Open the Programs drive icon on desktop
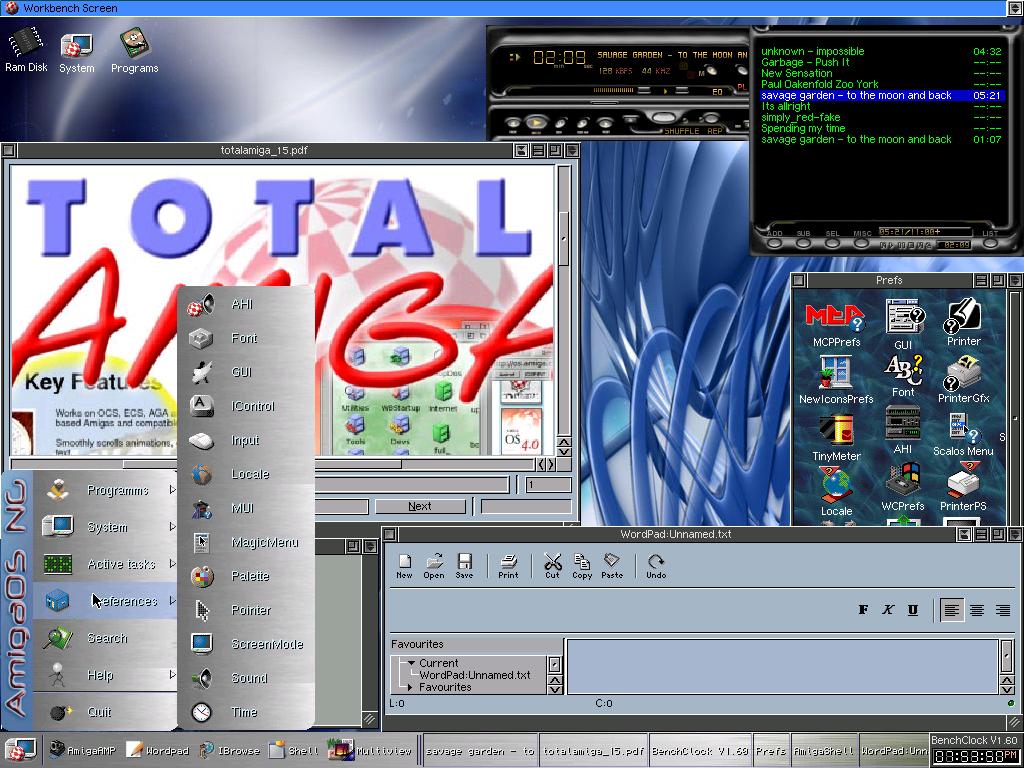The height and width of the screenshot is (768, 1024). [x=135, y=50]
